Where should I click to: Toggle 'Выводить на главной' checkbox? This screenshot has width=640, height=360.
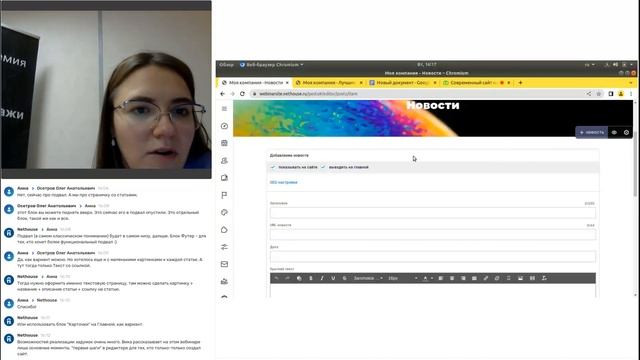pyautogui.click(x=323, y=167)
